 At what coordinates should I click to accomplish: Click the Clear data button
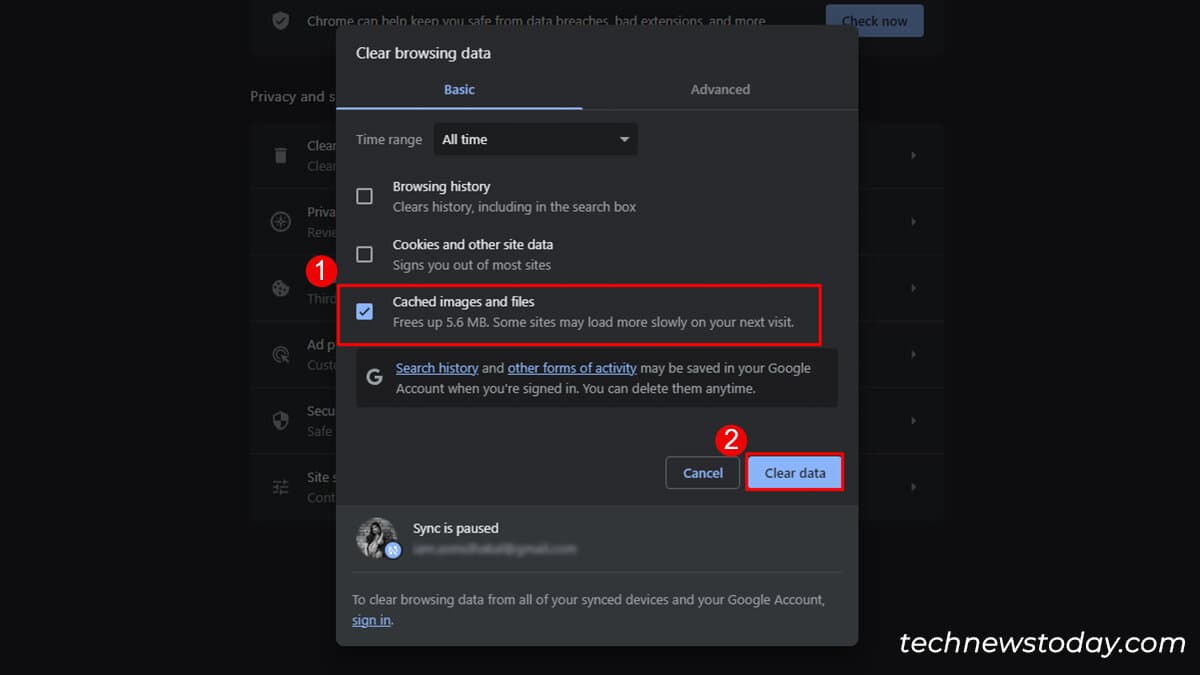(795, 473)
